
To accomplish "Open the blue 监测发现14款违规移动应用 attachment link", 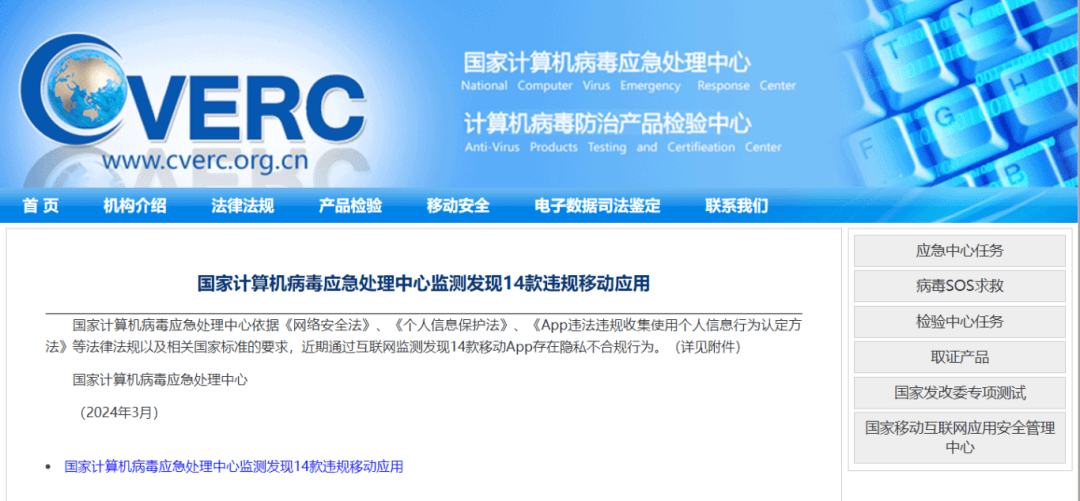I will 233,467.
